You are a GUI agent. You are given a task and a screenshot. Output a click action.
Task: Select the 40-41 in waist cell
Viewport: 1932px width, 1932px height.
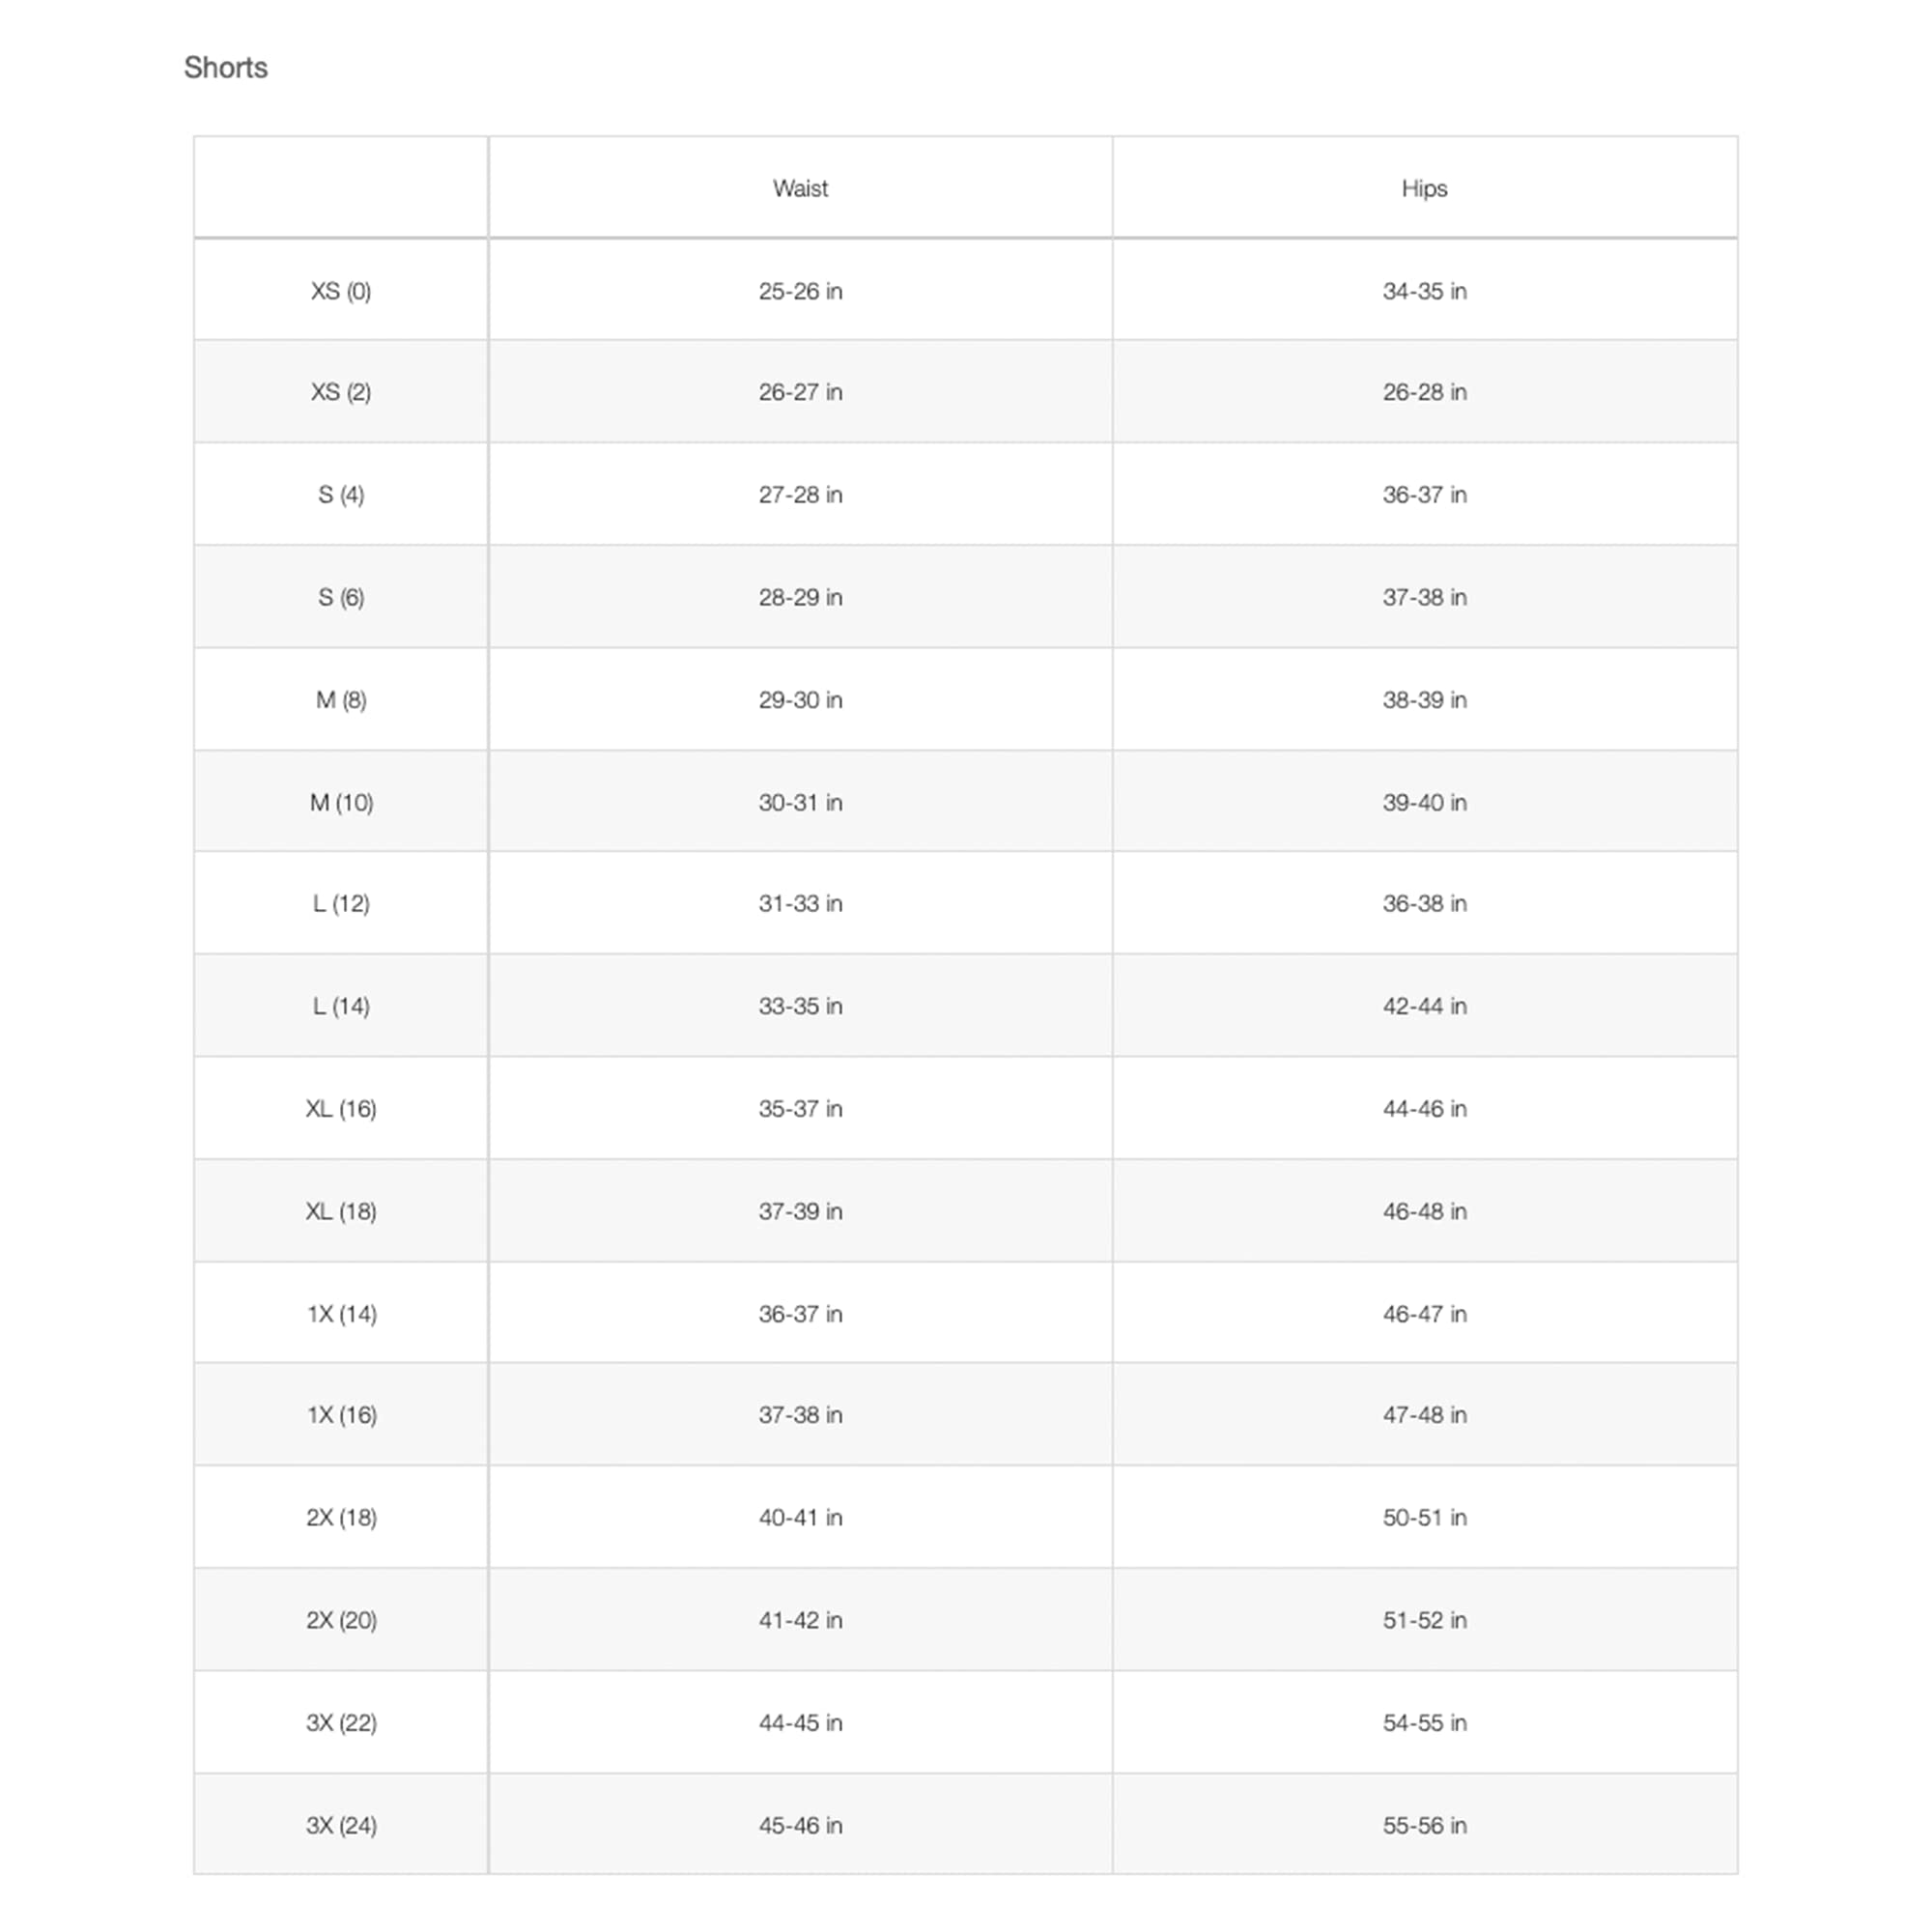coord(800,1517)
